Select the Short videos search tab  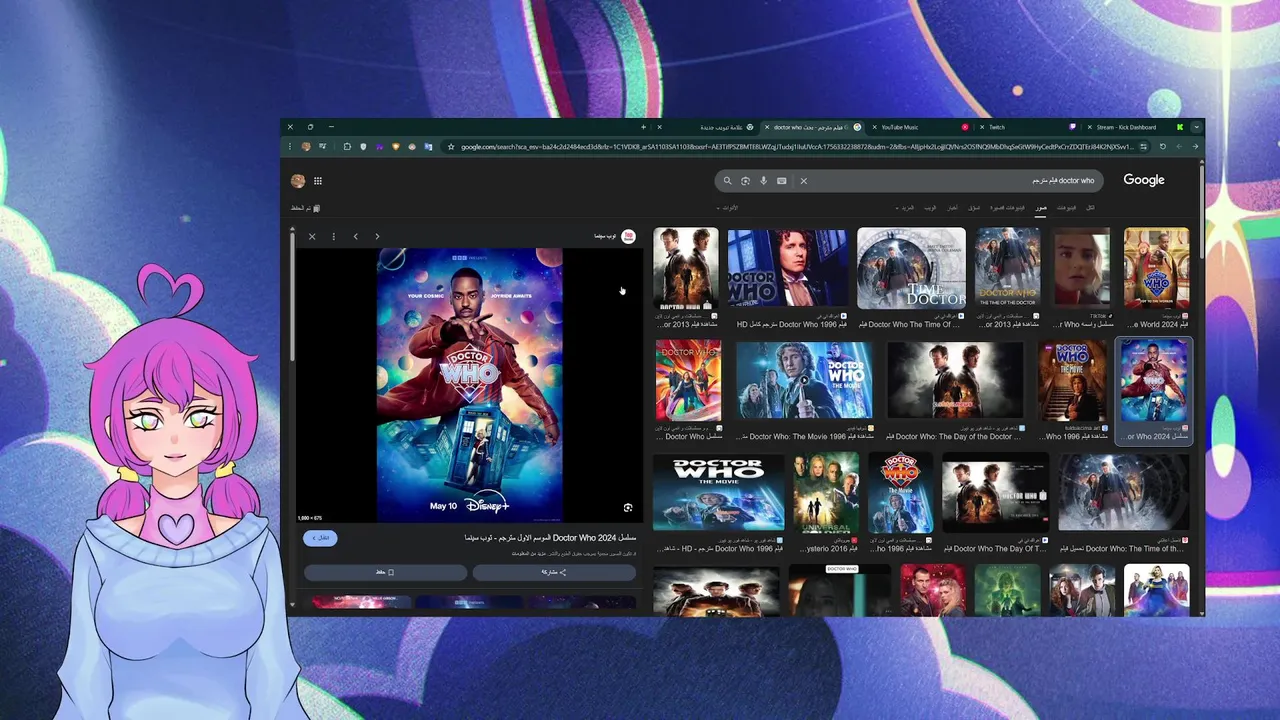(x=1008, y=208)
